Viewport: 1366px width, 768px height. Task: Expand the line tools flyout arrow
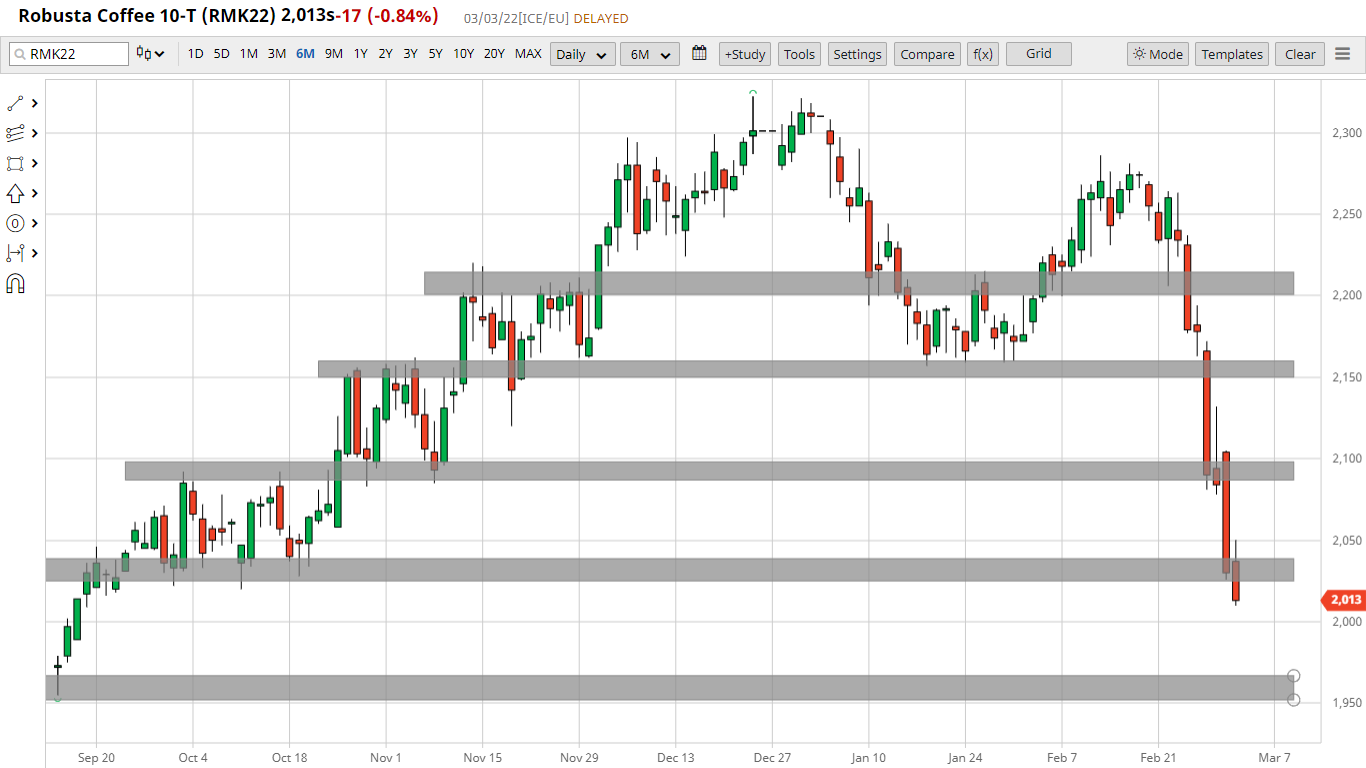click(x=35, y=103)
